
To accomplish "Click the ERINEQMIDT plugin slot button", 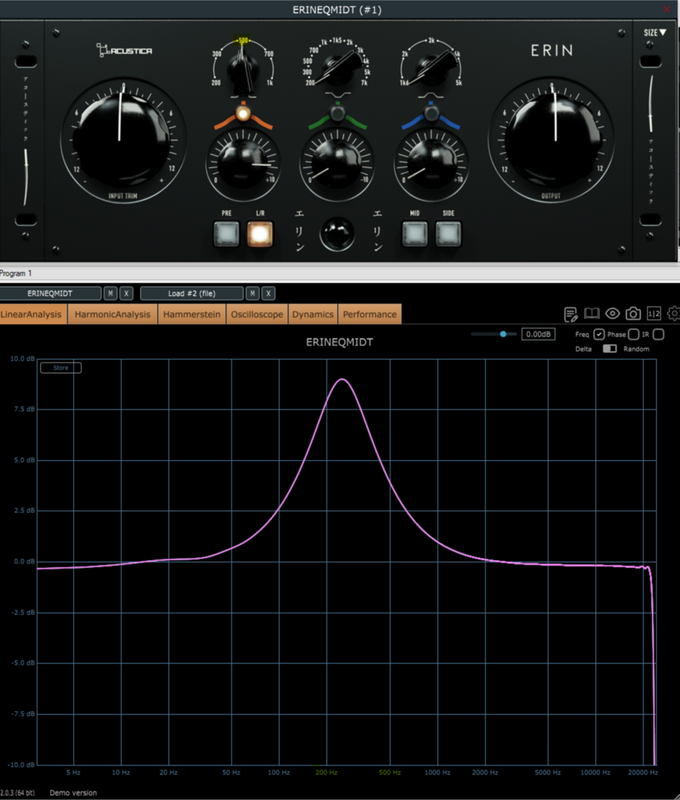I will [50, 293].
